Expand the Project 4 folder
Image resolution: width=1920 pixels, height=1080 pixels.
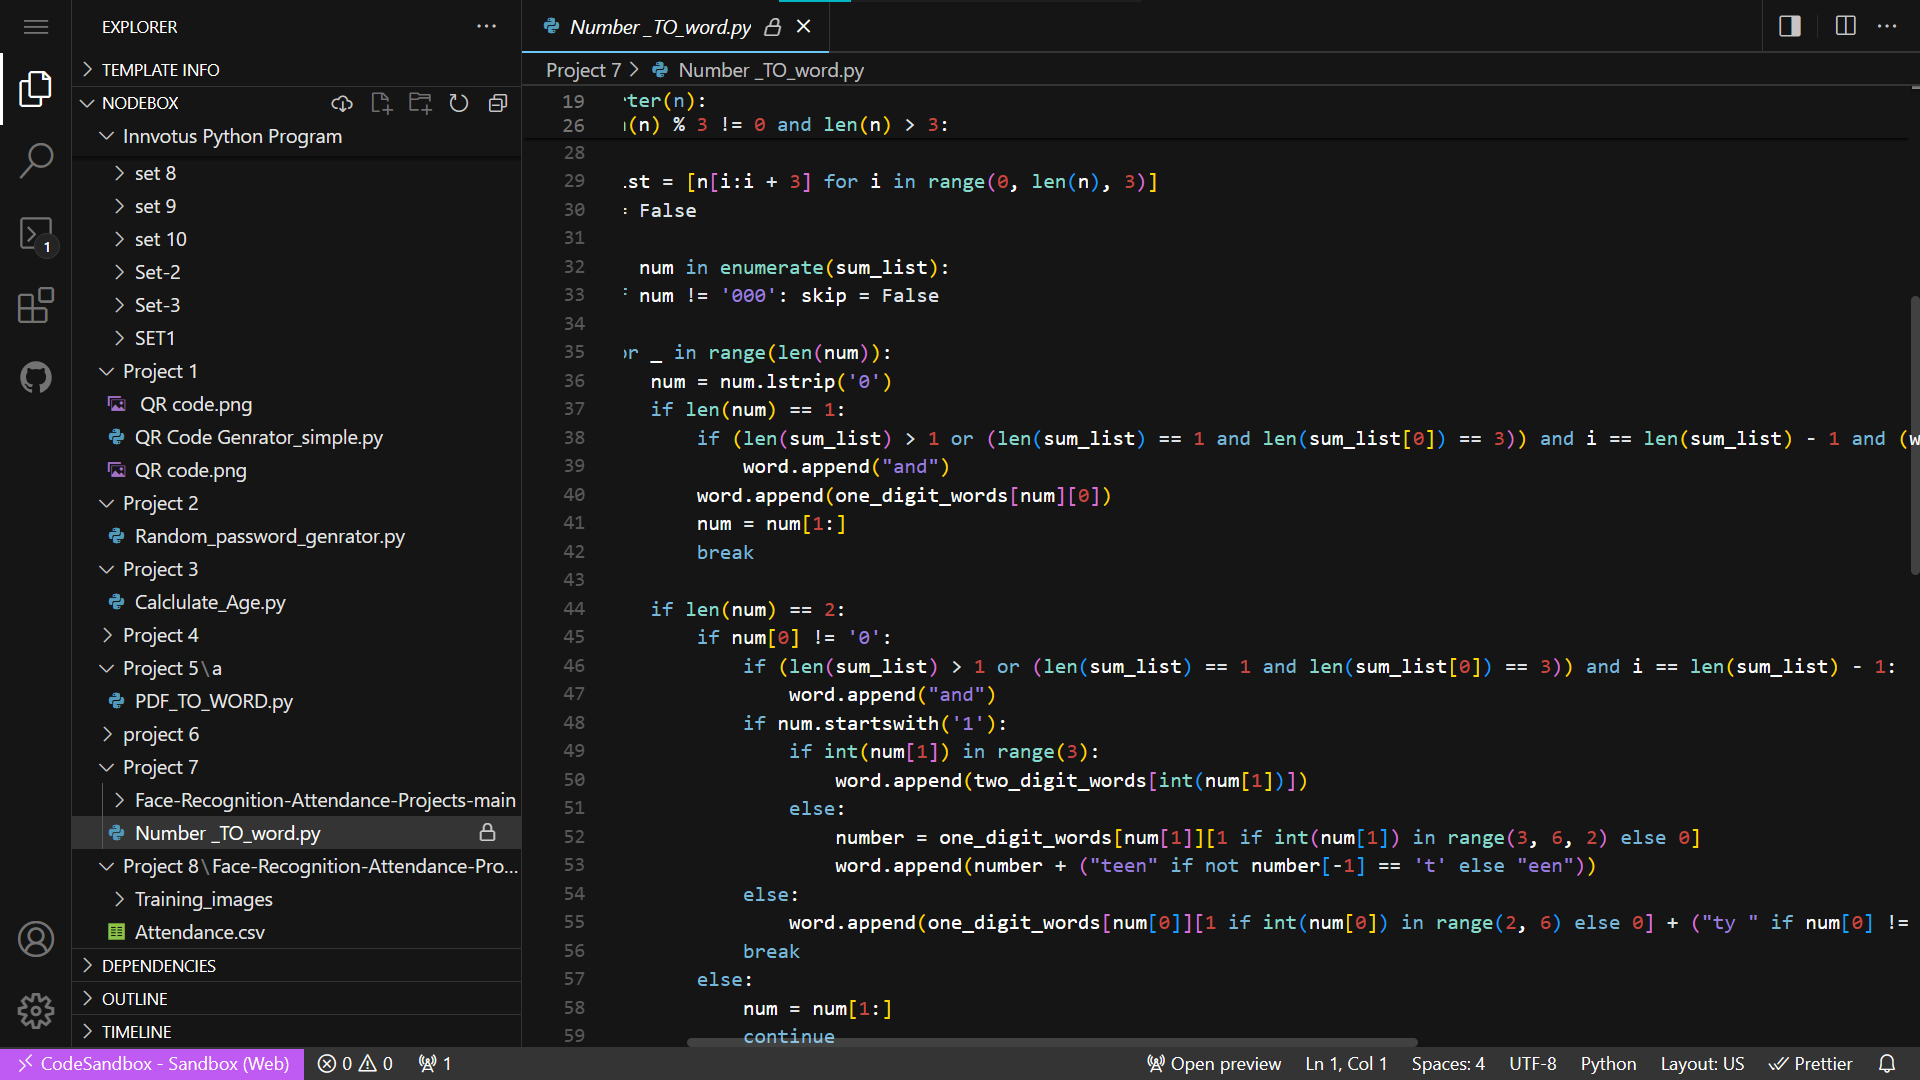pyautogui.click(x=297, y=635)
